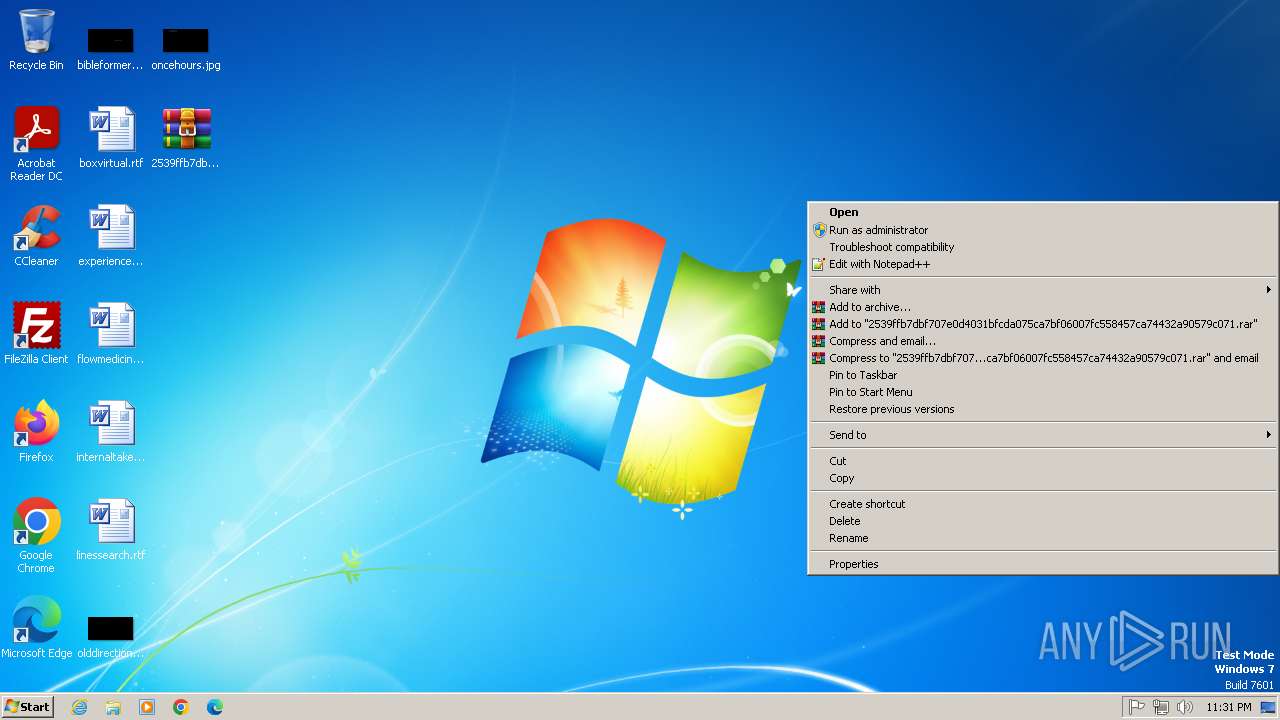Open Windows Media Player from taskbar
1280x720 pixels.
tap(147, 707)
